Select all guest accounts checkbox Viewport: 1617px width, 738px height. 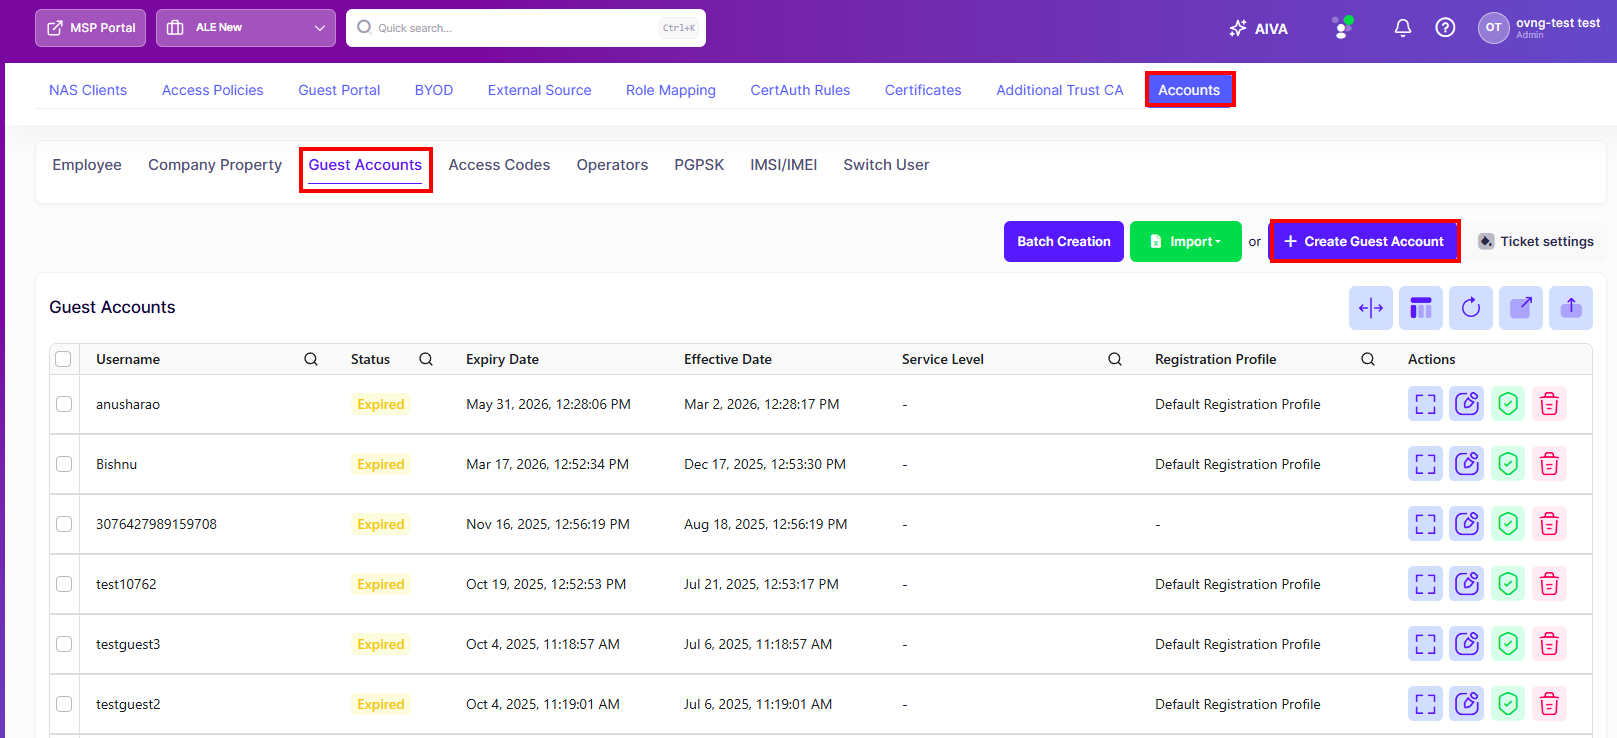(x=64, y=359)
